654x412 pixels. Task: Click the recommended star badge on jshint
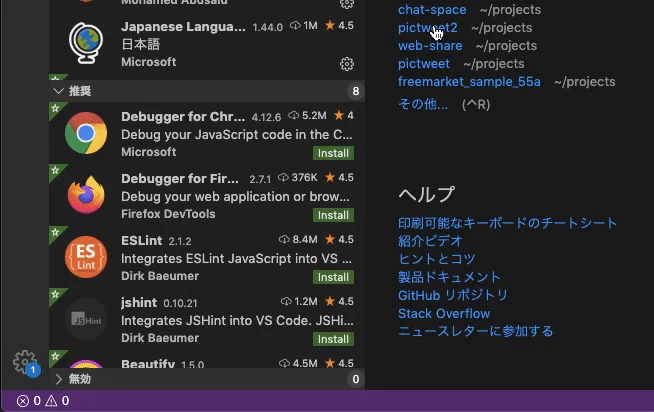[55, 295]
